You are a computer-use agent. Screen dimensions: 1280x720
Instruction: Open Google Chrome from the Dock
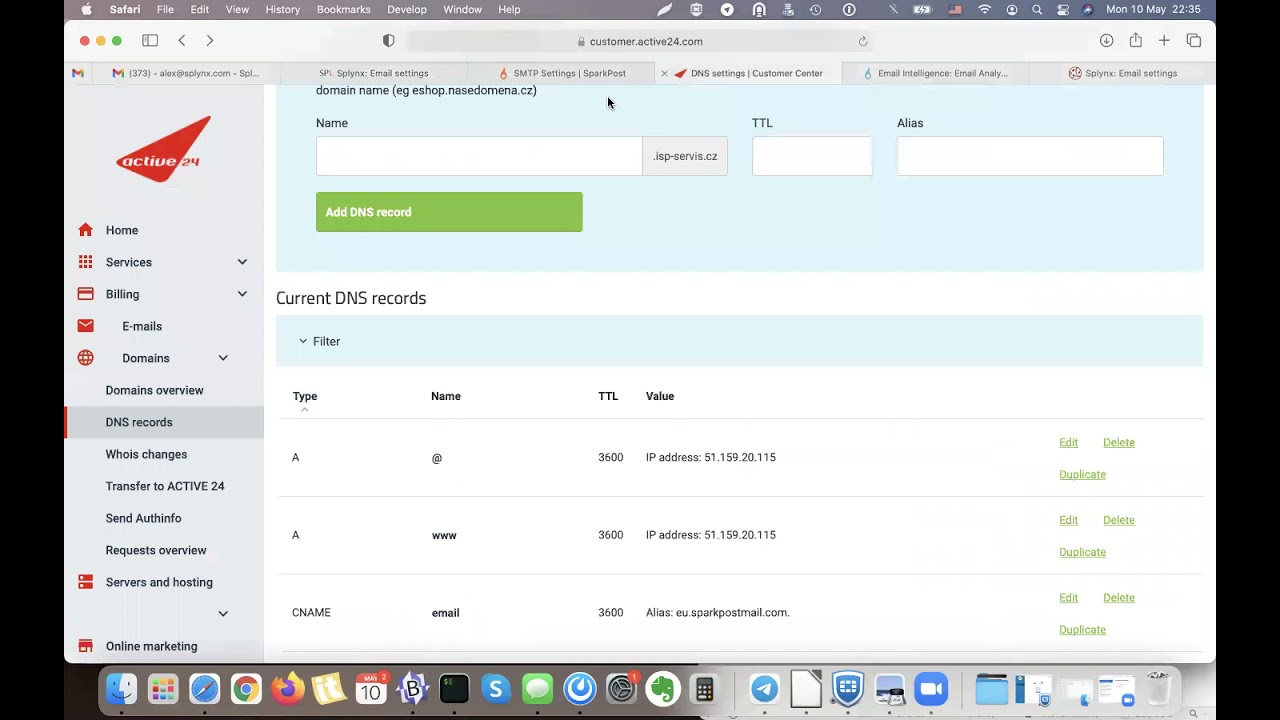point(246,689)
